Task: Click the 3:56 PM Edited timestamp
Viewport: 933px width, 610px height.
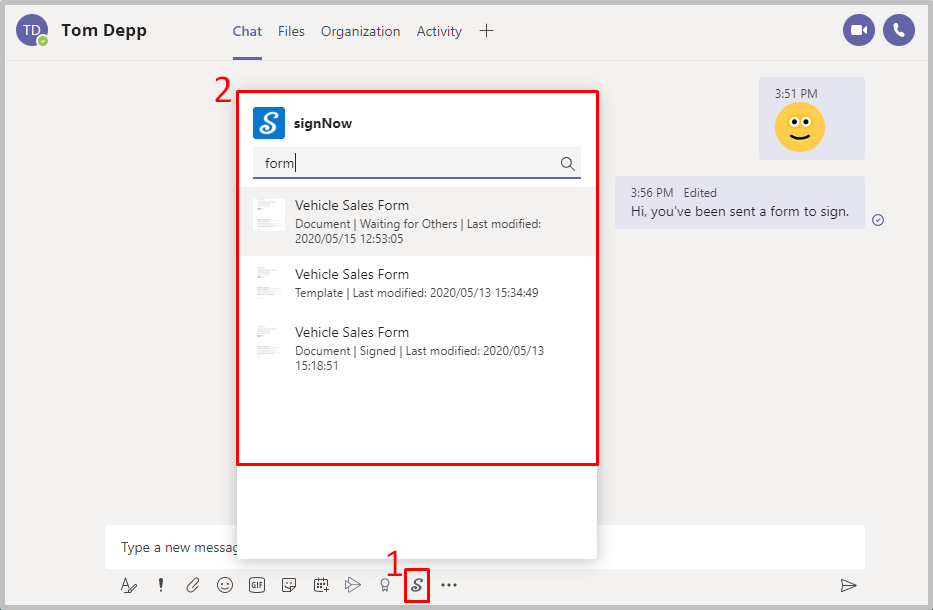Action: click(674, 193)
